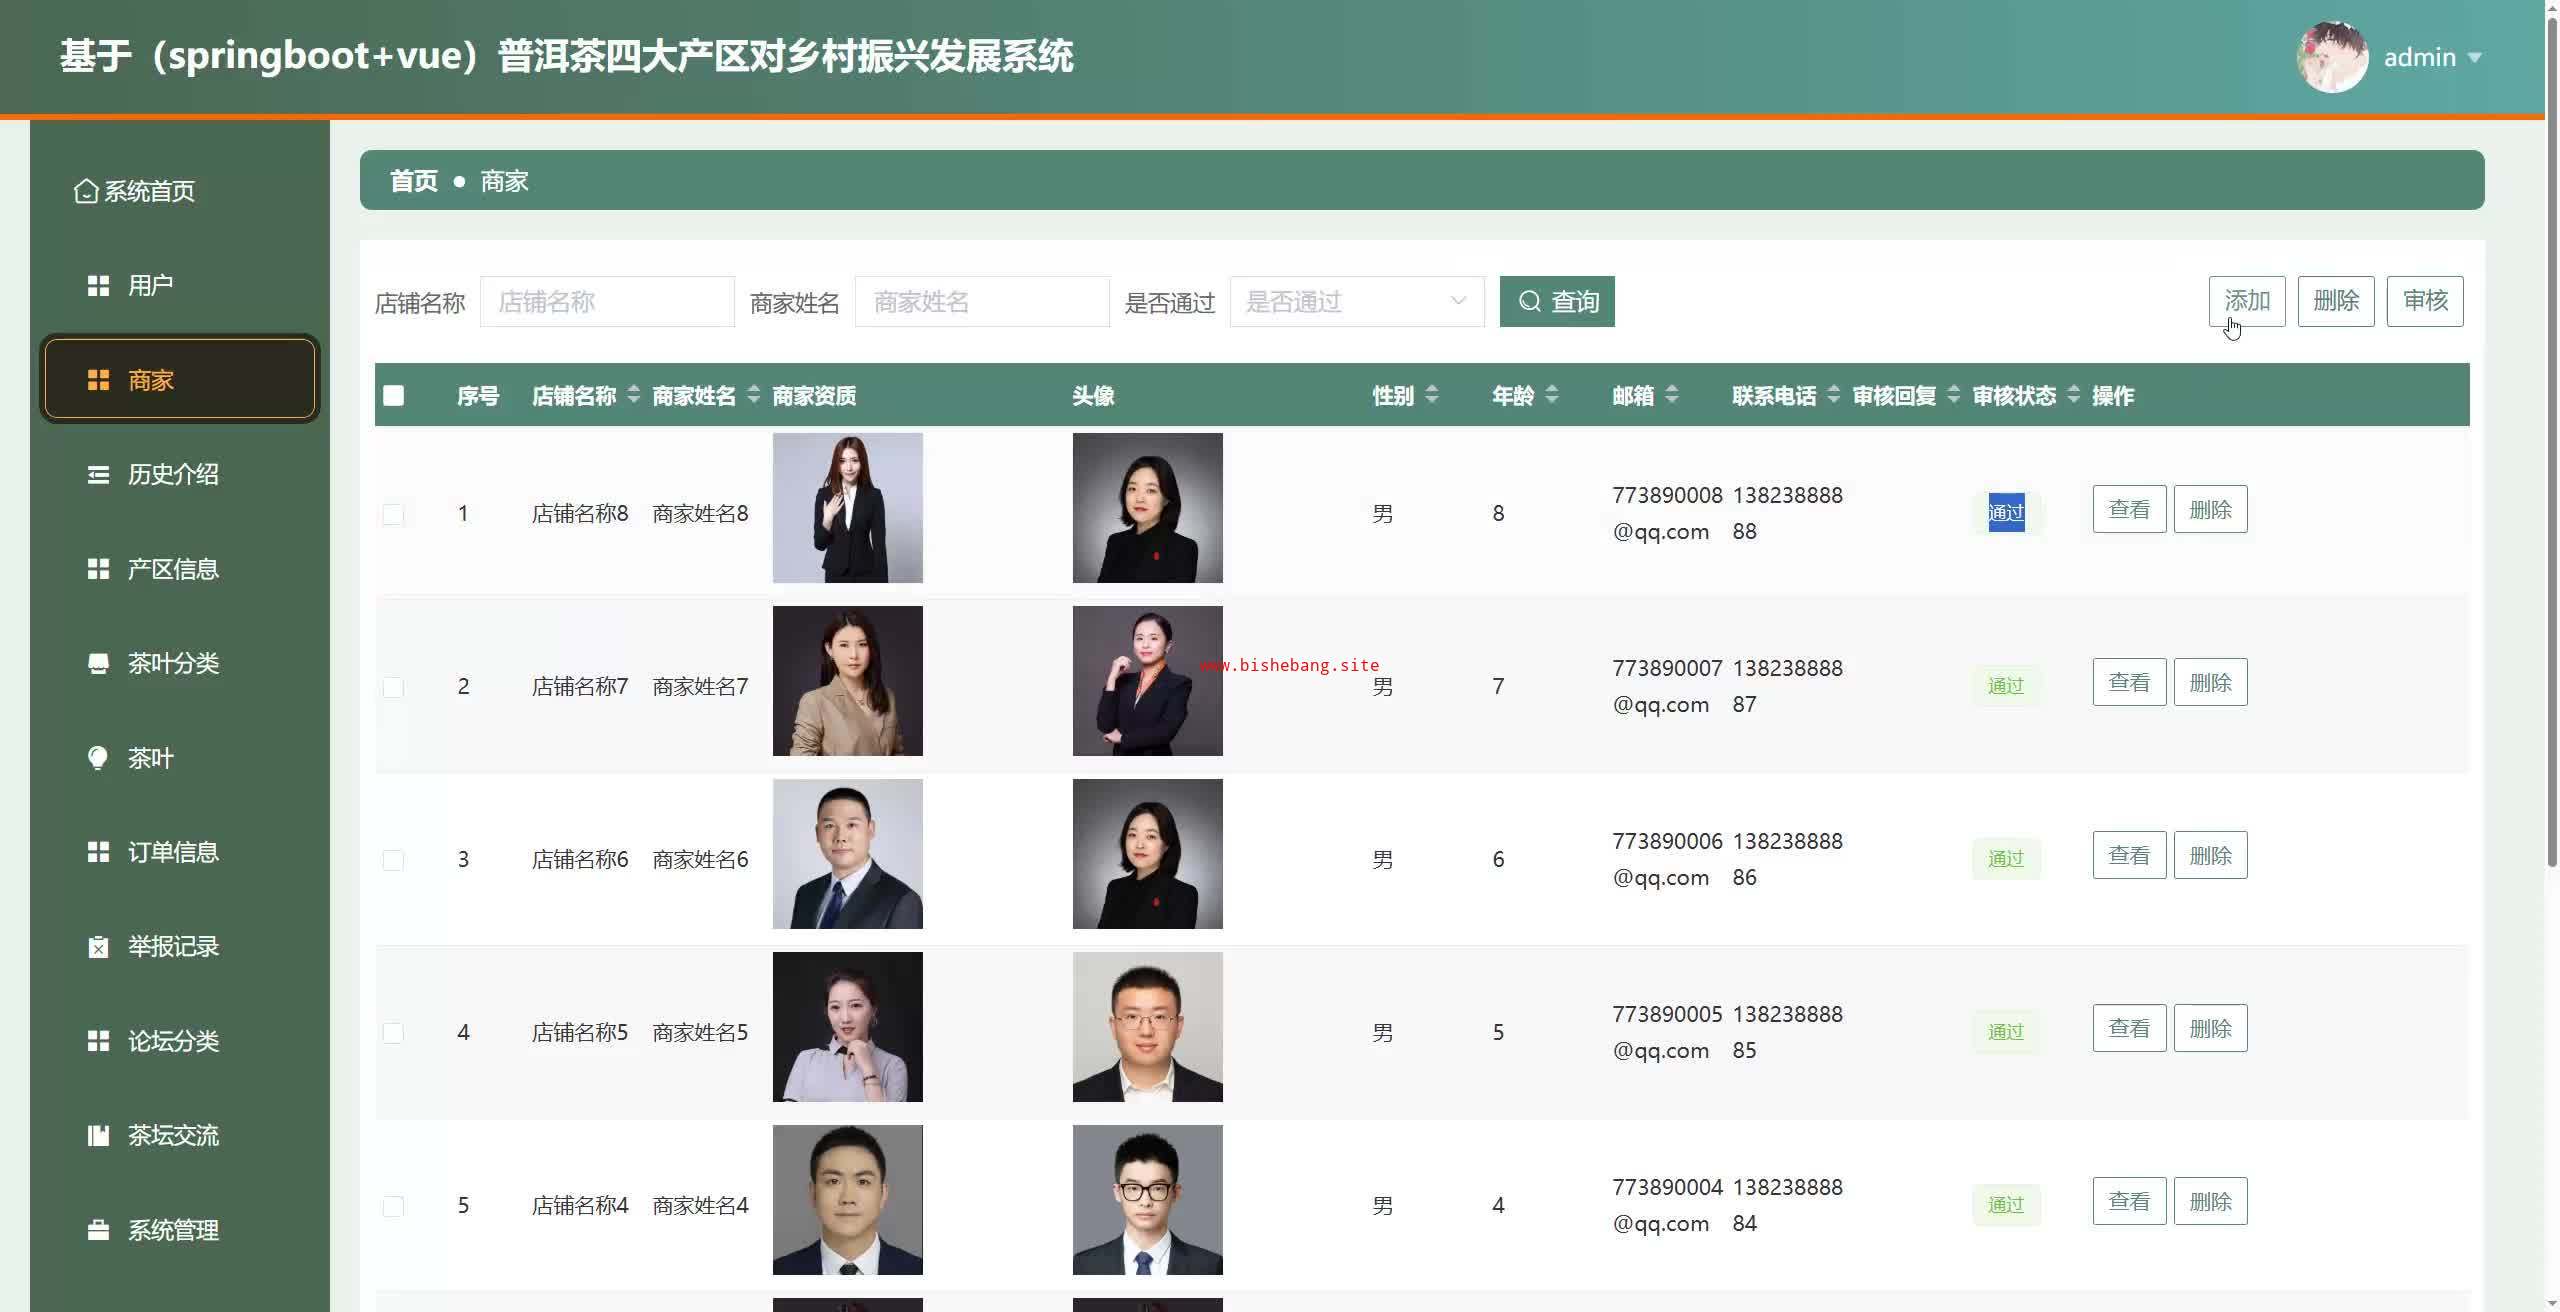
Task: Sort table by 年龄 column arrows
Action: (1552, 395)
